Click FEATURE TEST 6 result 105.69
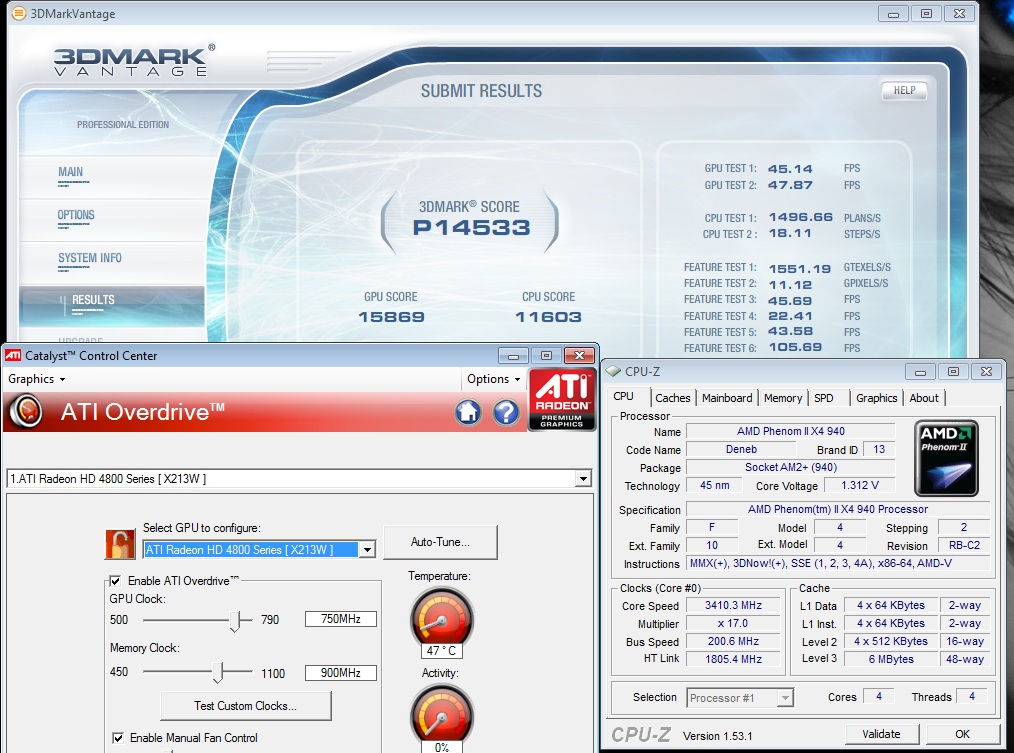This screenshot has width=1014, height=753. 795,347
